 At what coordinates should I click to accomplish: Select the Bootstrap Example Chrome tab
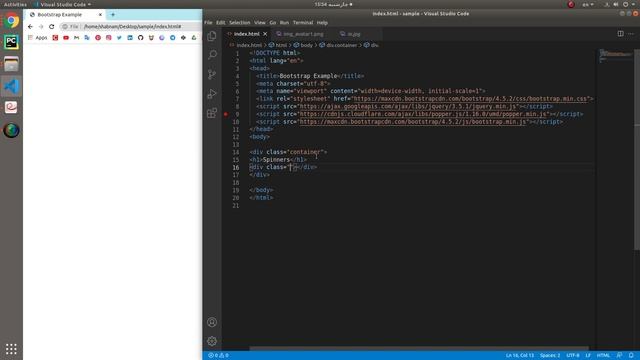pyautogui.click(x=61, y=15)
